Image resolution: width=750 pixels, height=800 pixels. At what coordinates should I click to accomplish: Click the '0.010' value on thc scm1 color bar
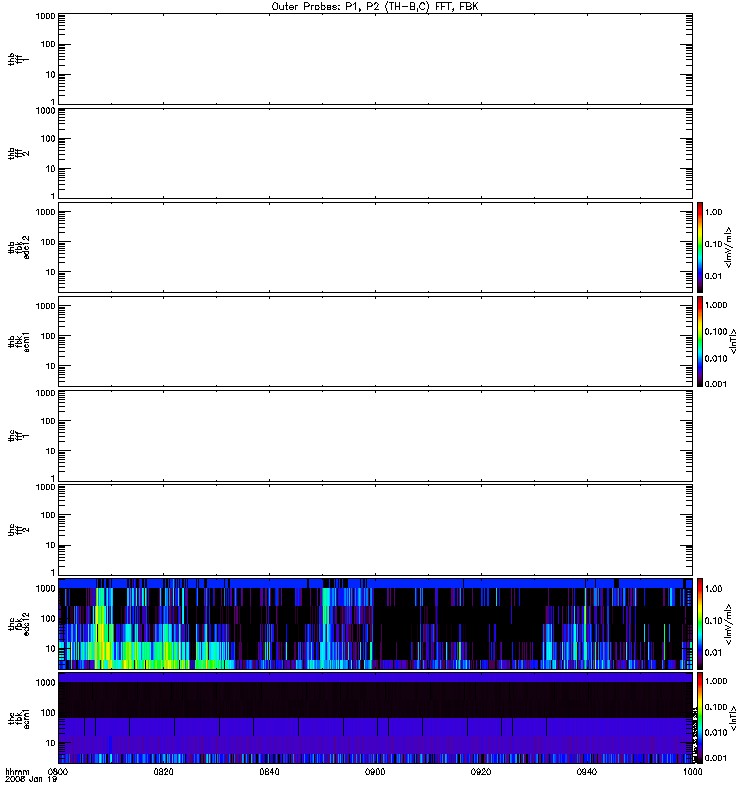click(716, 733)
